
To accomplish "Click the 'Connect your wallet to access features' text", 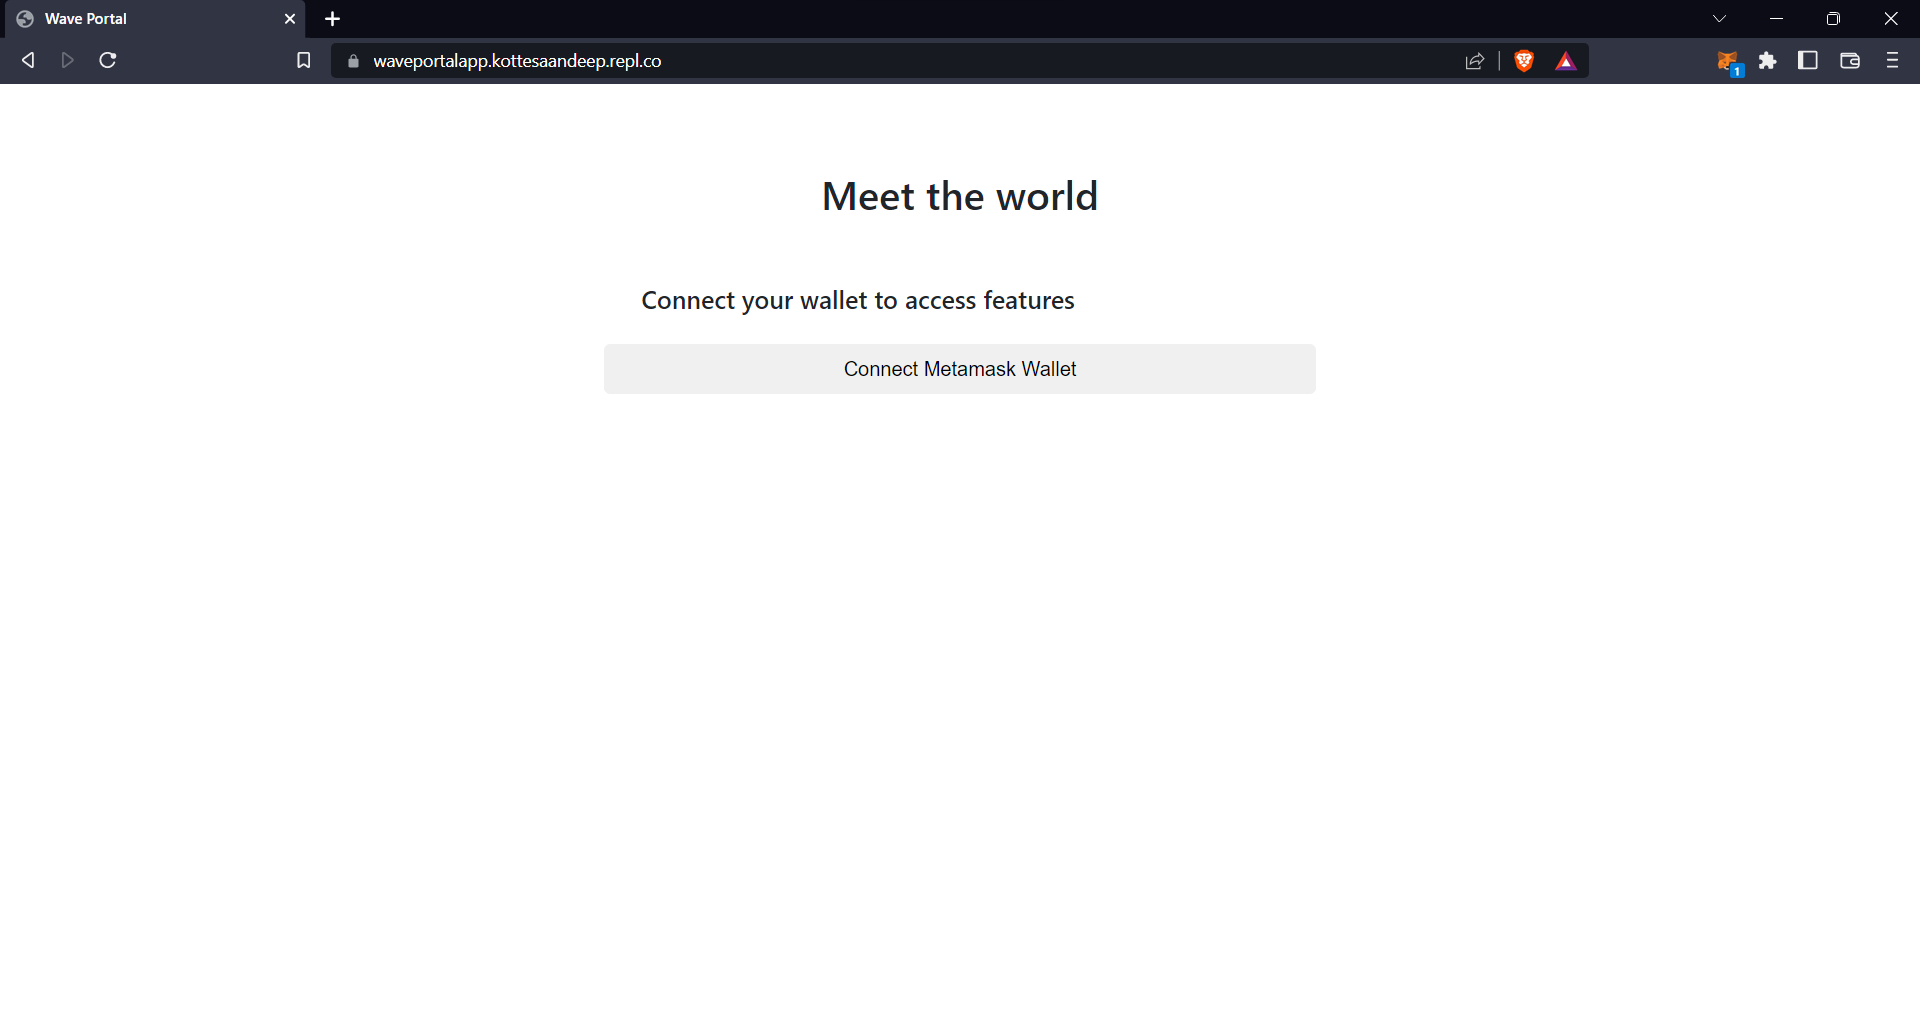I will point(858,301).
